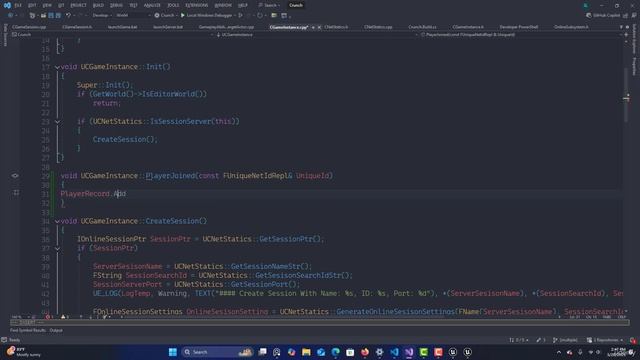
Task: Click the error count indicator
Action: click(x=49, y=317)
